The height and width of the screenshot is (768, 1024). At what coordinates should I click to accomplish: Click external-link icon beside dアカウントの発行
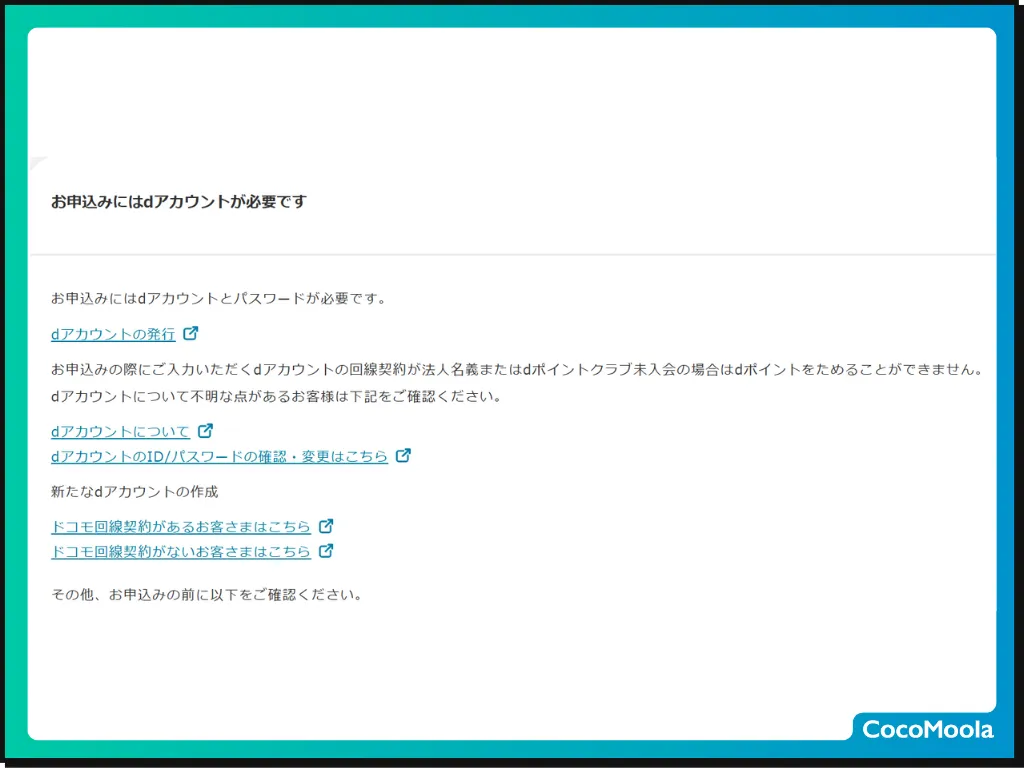(x=190, y=333)
